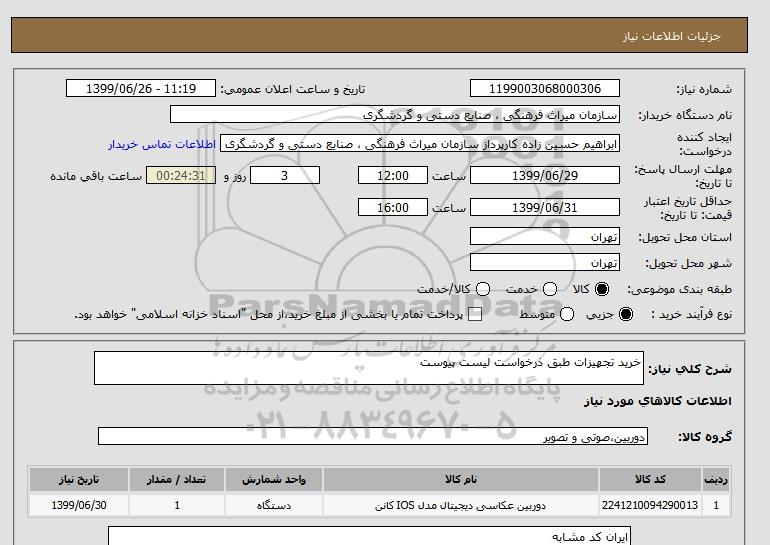Screen dimensions: 770x545
Task: Click the delivery city تهران field
Action: 545,262
